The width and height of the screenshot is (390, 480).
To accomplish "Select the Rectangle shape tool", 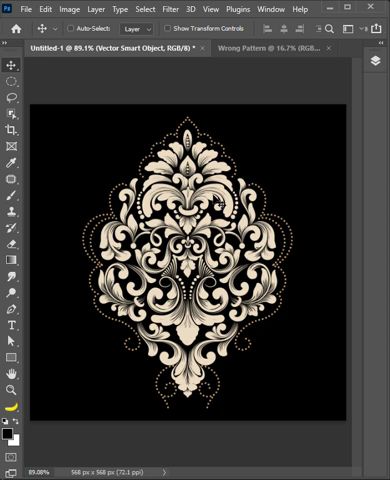I will pos(11,358).
